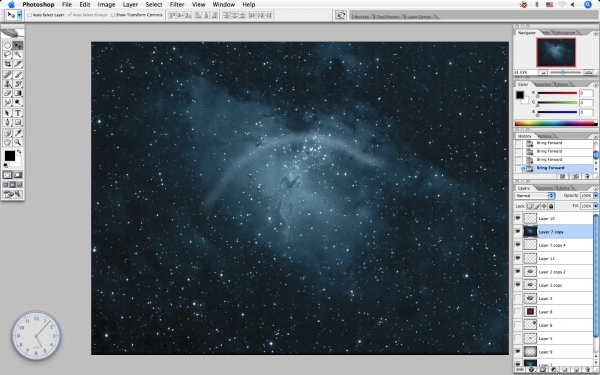
Task: Open the Select menu
Action: 154,5
